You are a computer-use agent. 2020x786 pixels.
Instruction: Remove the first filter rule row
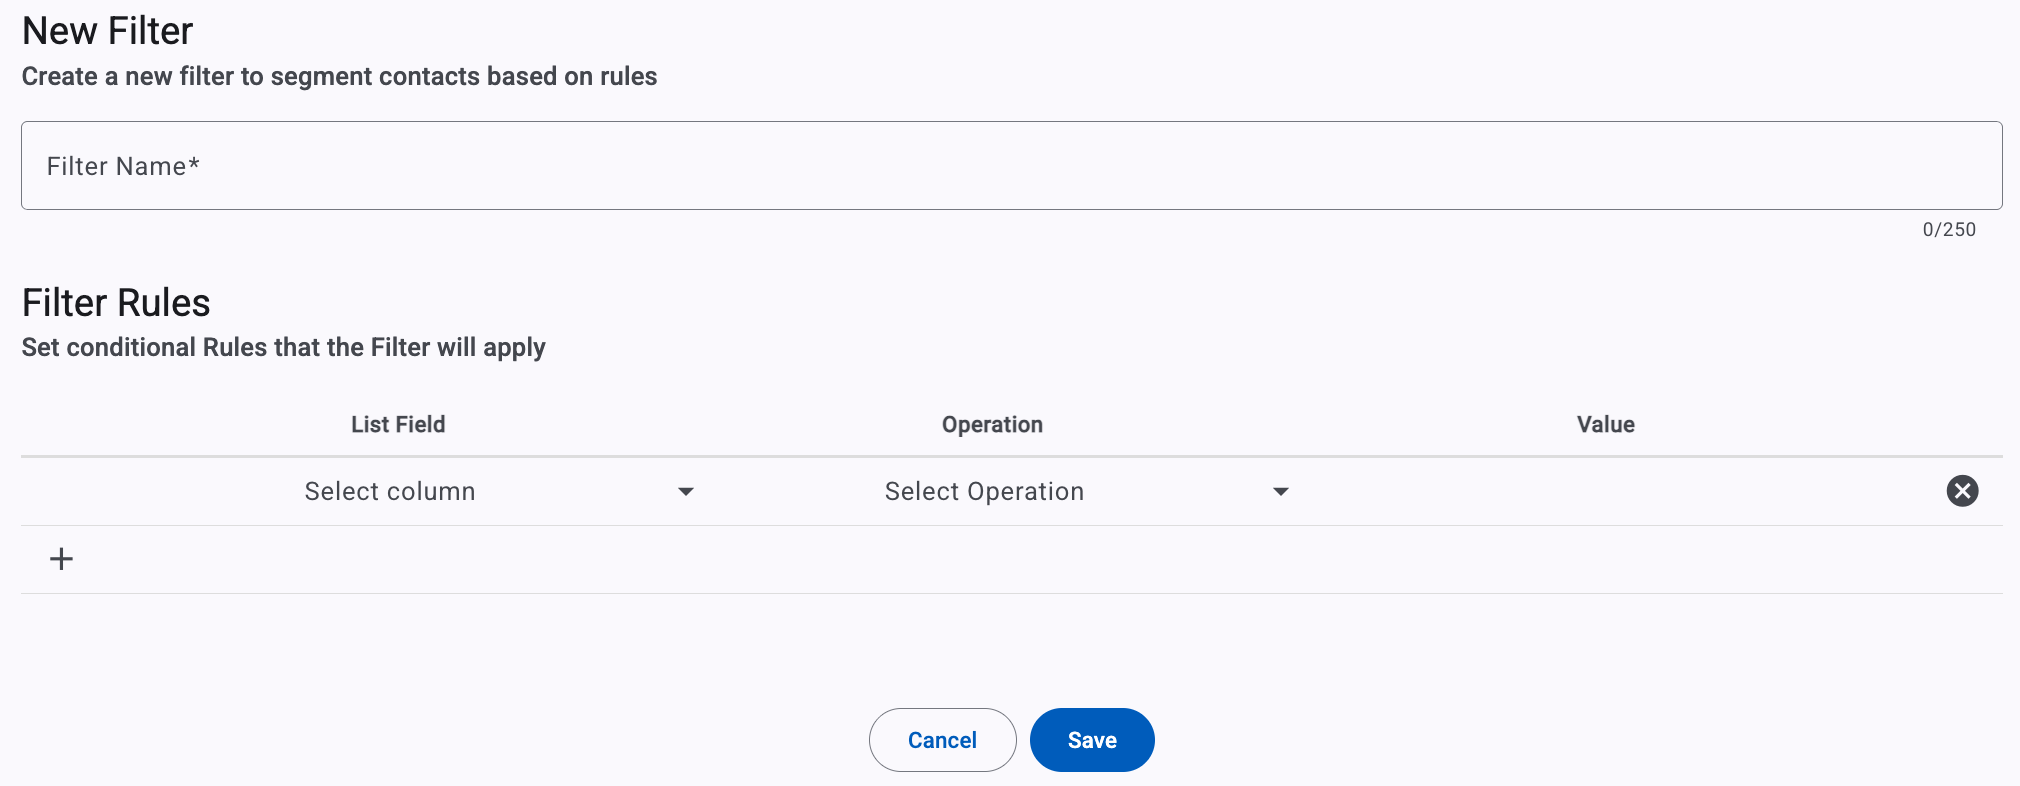coord(1962,491)
